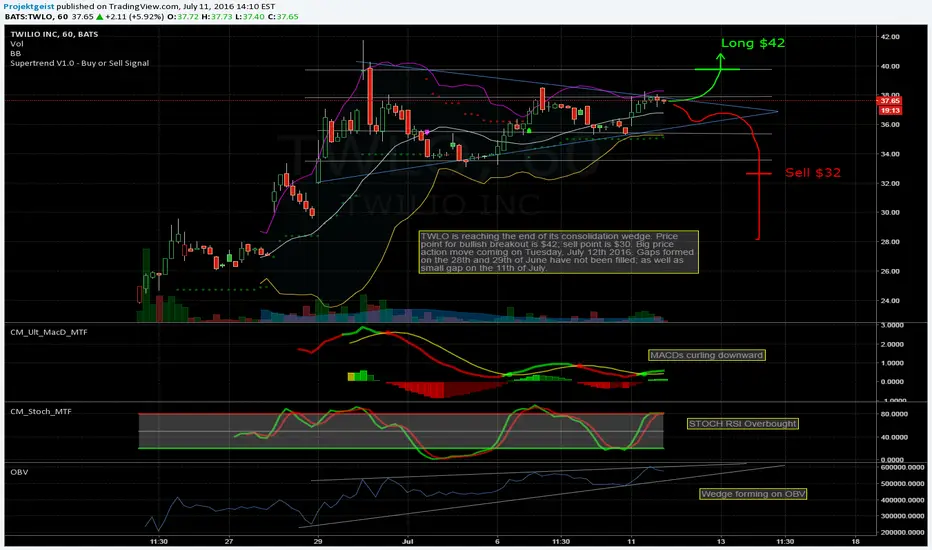The width and height of the screenshot is (932, 550).
Task: Click 200000.0000 on the OBV axis
Action: [902, 533]
